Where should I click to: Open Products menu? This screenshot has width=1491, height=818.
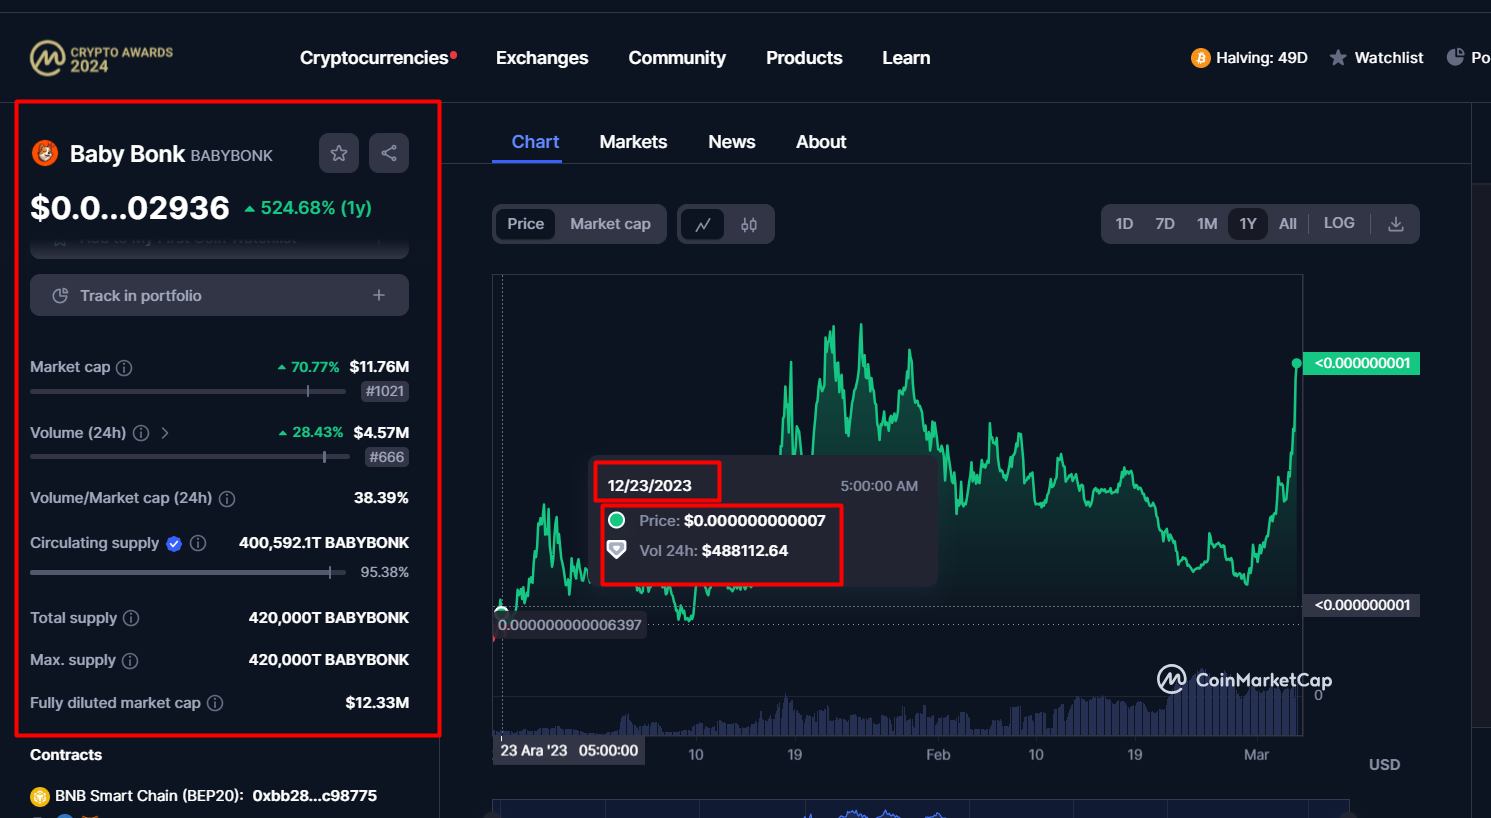804,58
